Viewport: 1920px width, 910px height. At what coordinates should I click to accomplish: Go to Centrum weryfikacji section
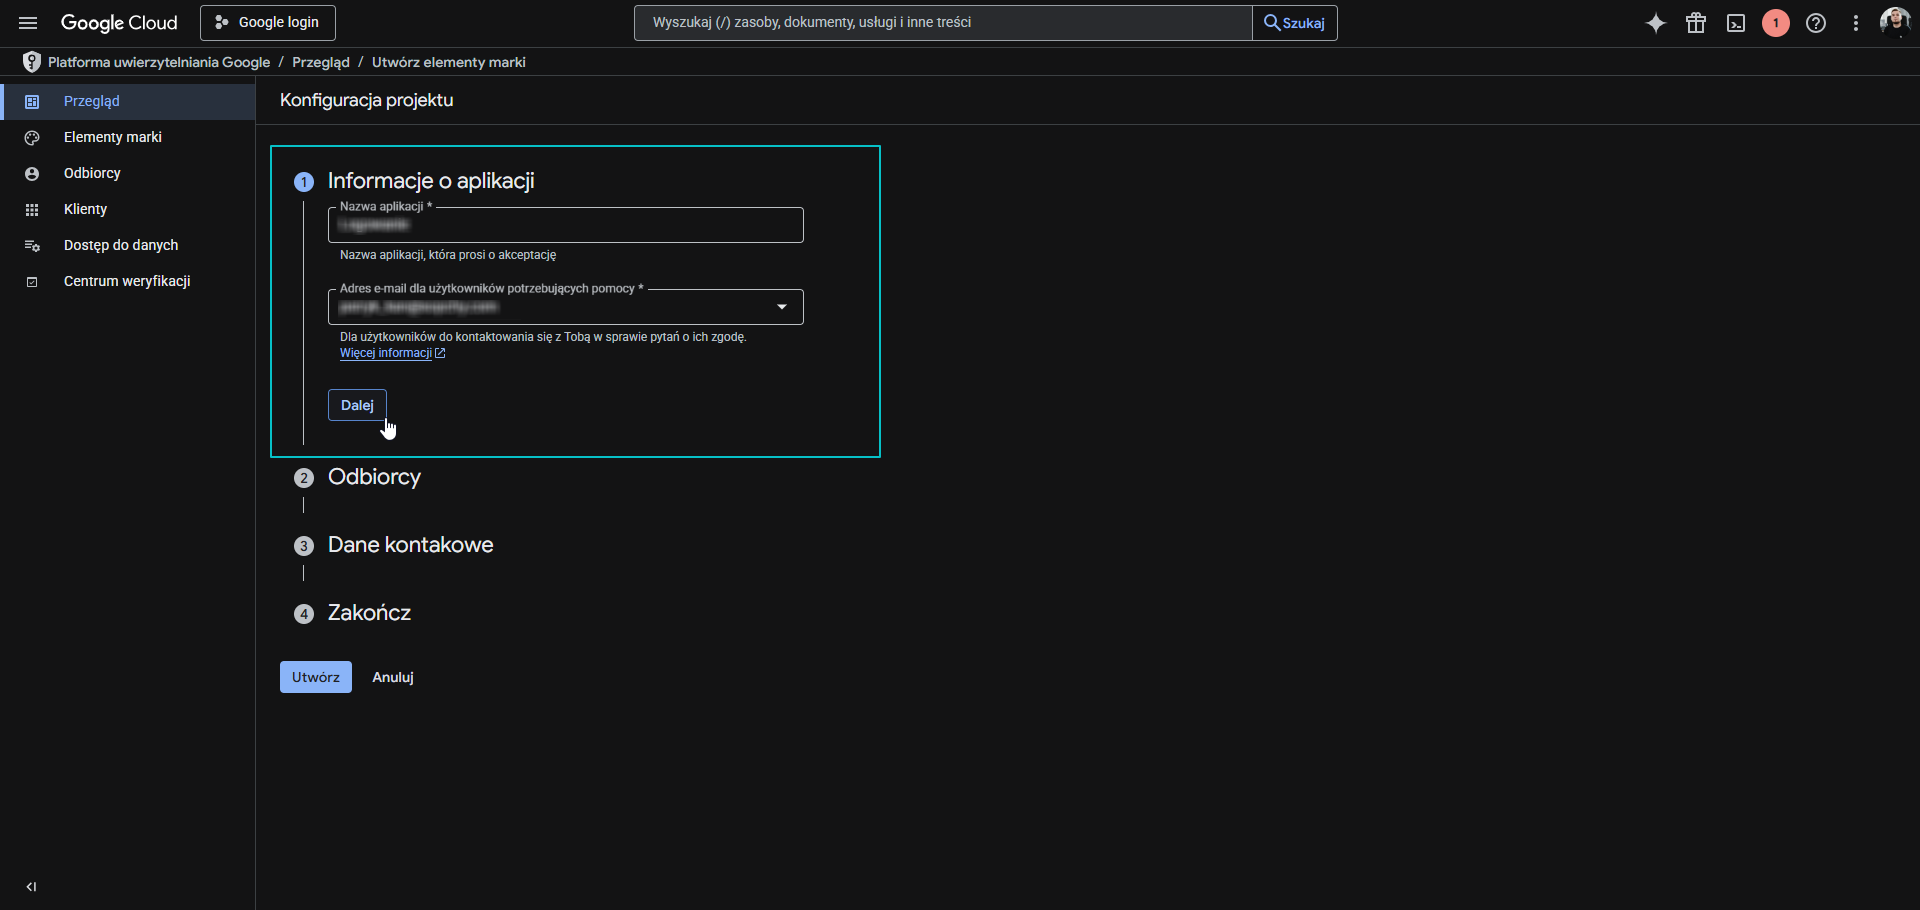pos(126,281)
